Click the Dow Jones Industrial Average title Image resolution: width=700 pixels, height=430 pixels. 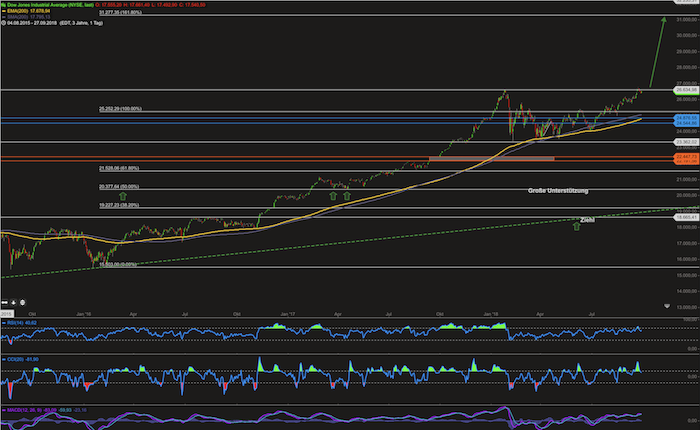point(50,5)
